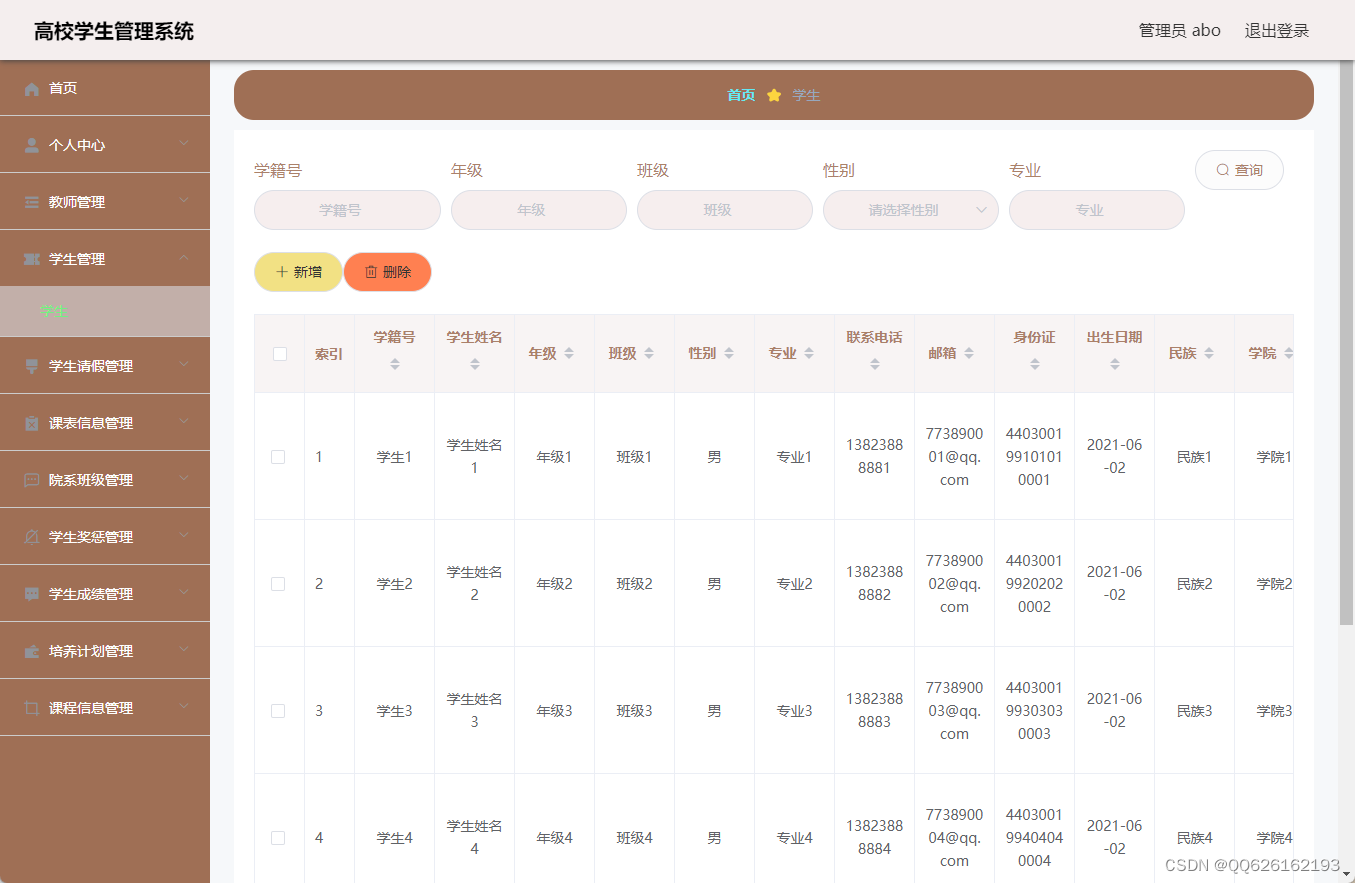
Task: Click the crop icon beside 课程信息管理
Action: [32, 708]
